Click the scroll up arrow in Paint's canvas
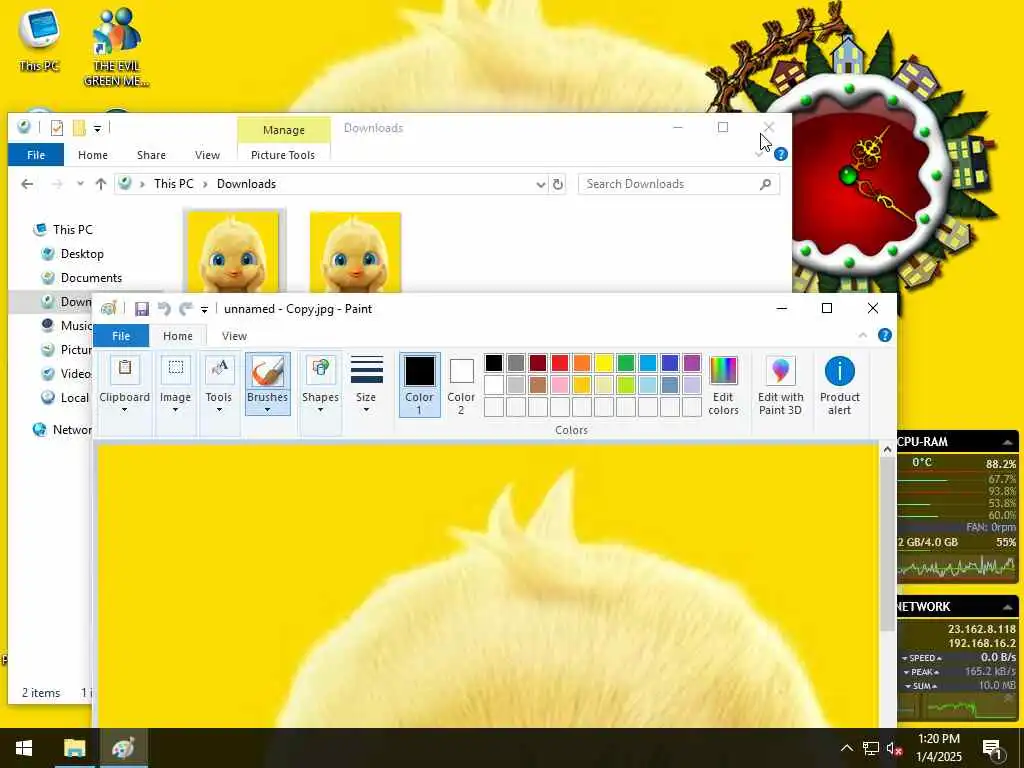 tap(887, 449)
